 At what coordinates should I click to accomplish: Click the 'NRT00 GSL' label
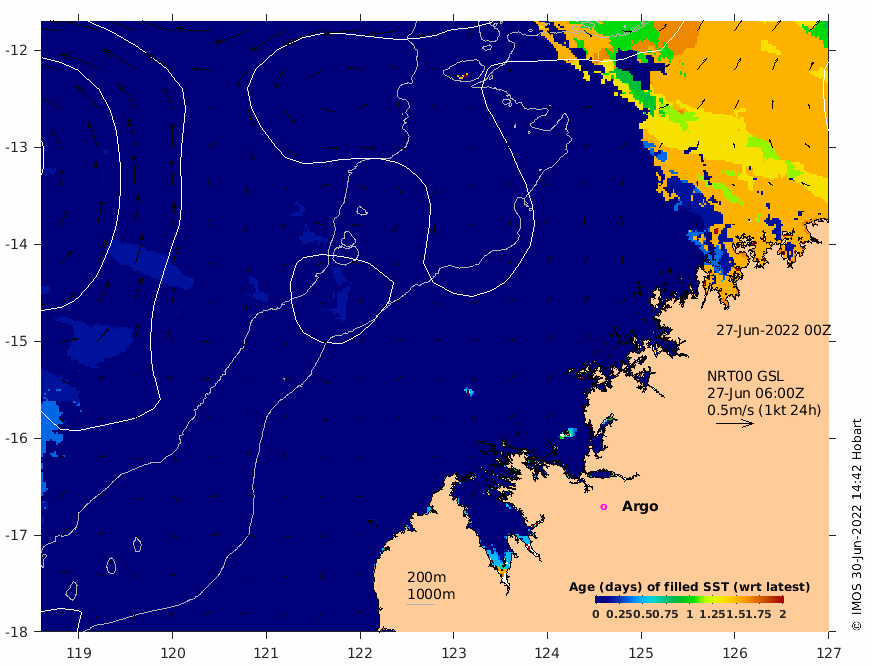(745, 376)
